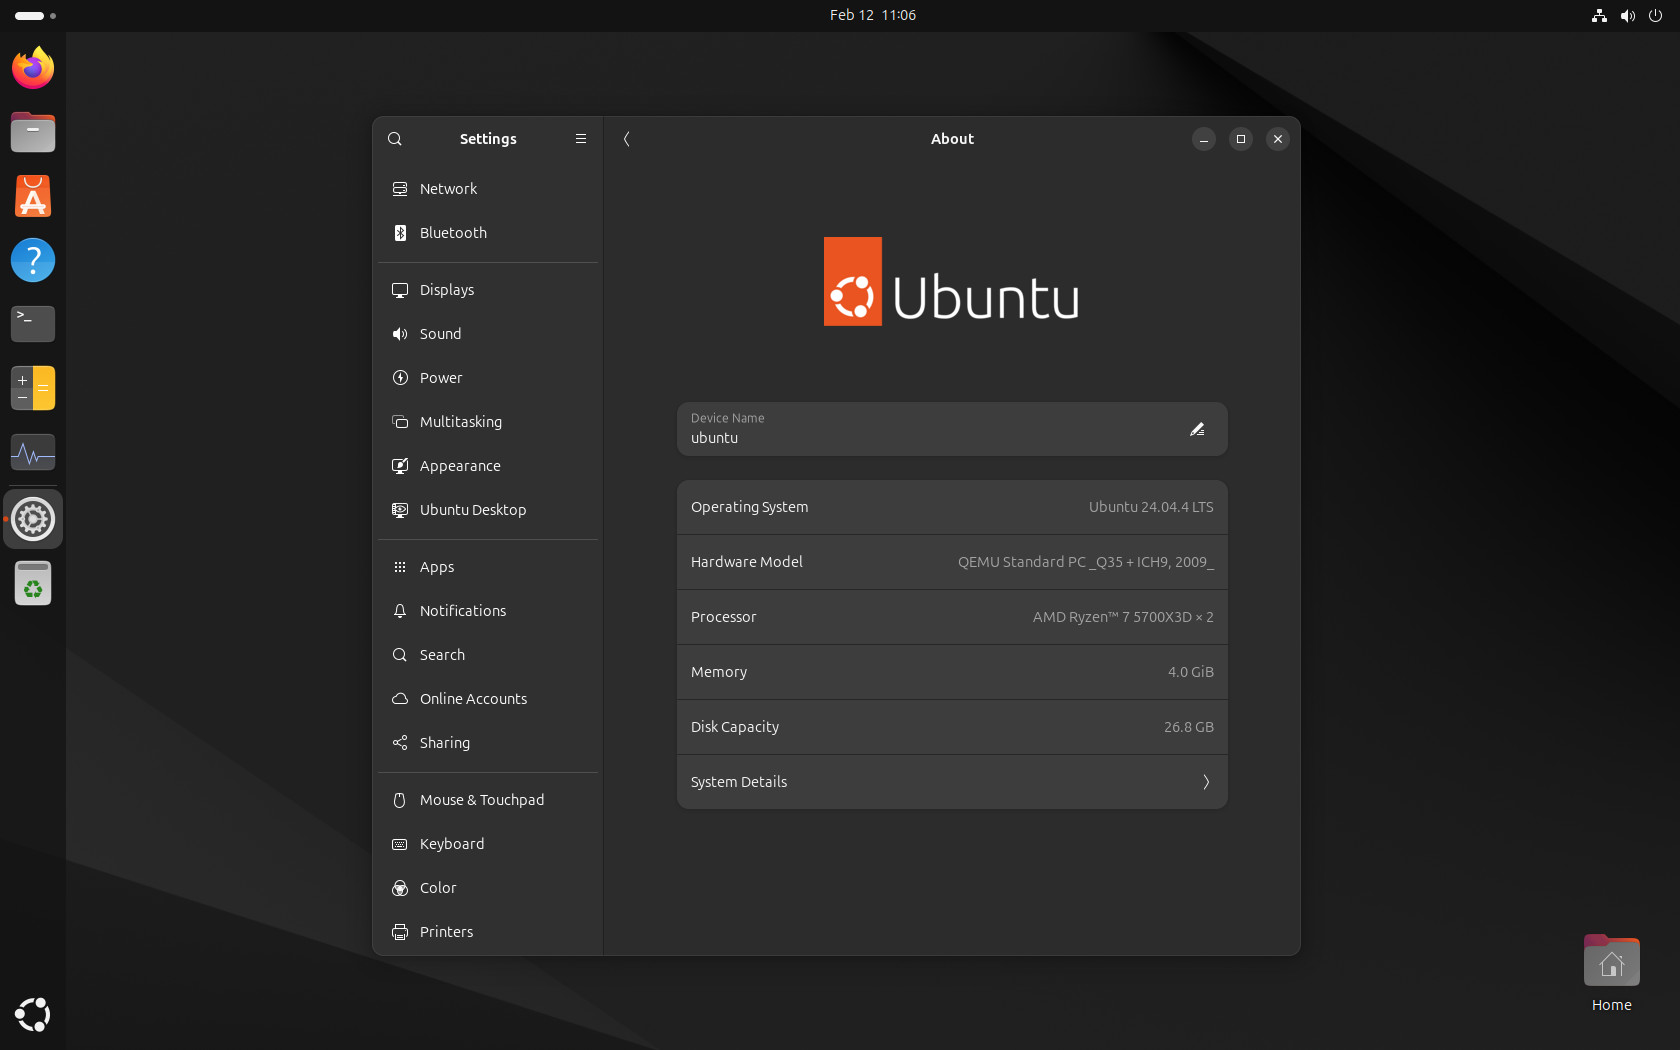Click the Show Apps Ubuntu button

pyautogui.click(x=33, y=1014)
